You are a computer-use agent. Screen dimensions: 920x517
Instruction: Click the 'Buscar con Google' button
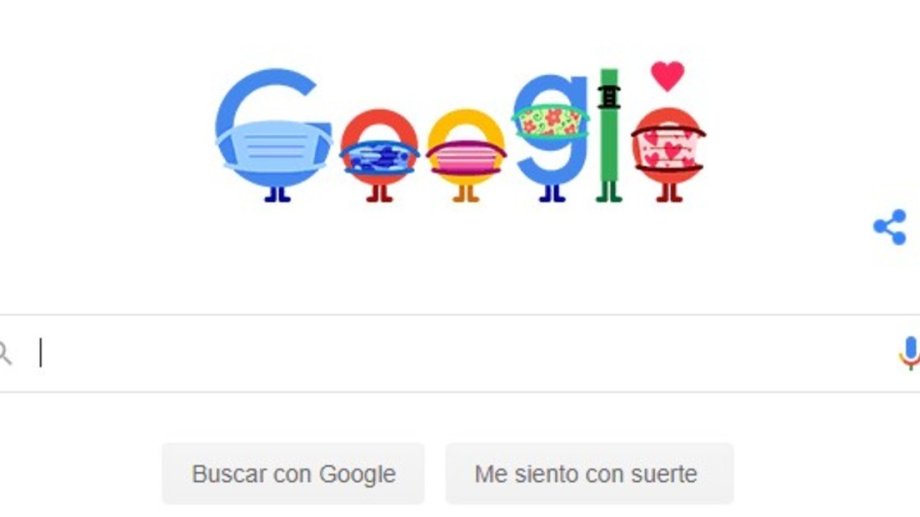[293, 474]
